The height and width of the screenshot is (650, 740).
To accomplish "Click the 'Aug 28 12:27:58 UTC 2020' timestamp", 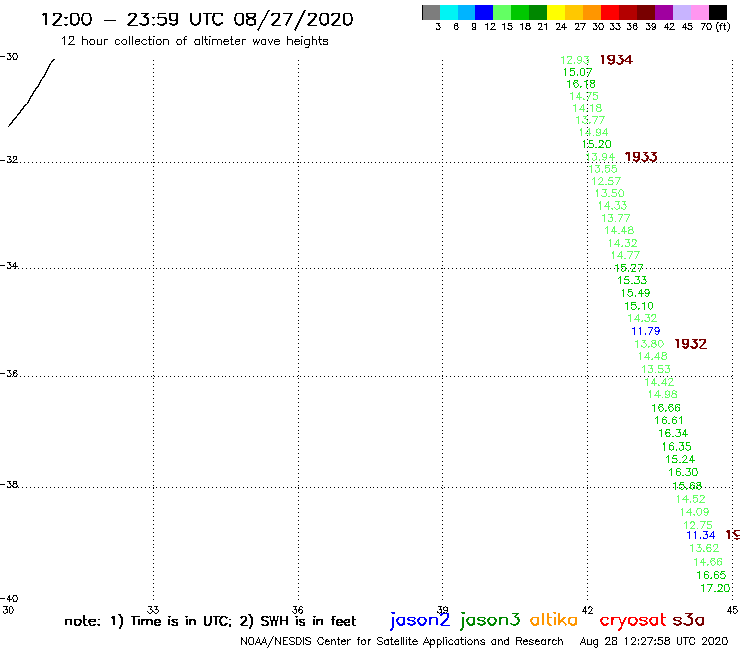I will pyautogui.click(x=654, y=642).
